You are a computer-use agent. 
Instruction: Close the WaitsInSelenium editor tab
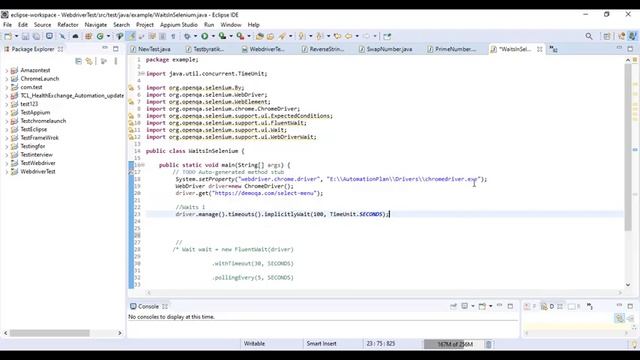point(540,49)
